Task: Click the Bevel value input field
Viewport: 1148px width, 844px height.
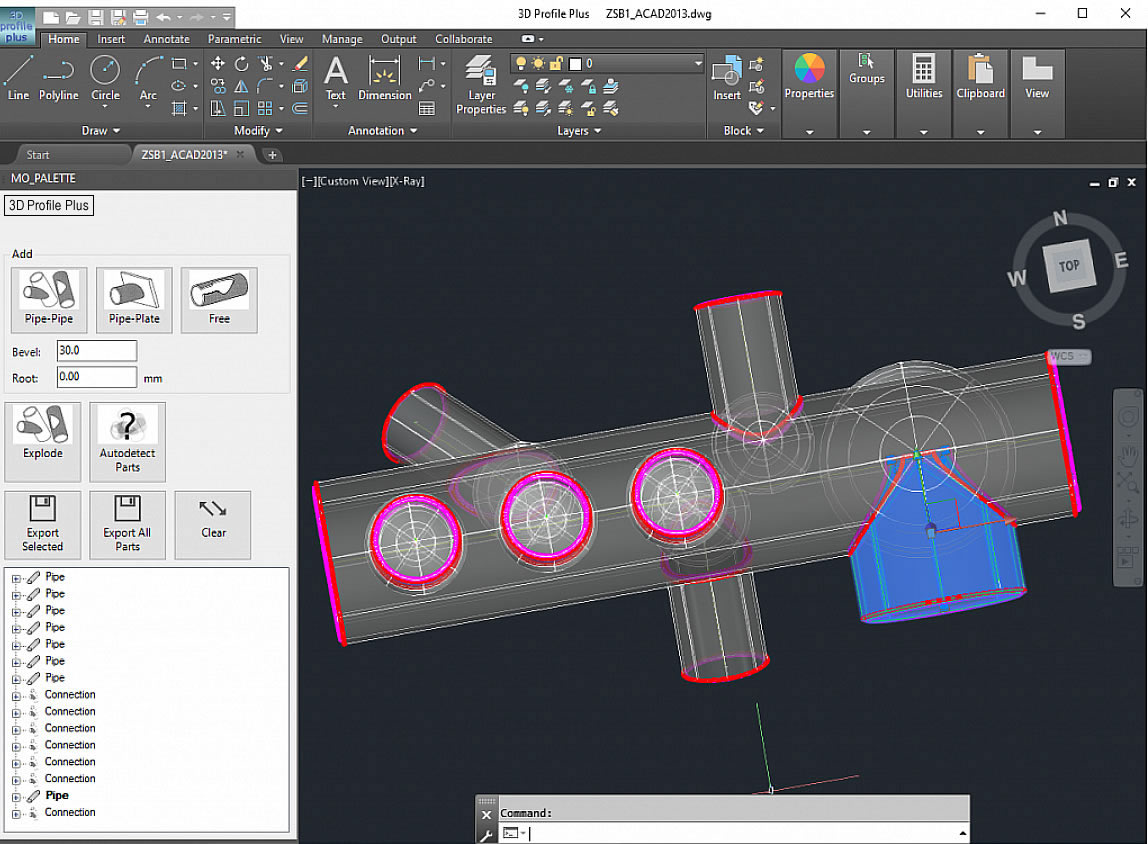Action: [x=96, y=351]
